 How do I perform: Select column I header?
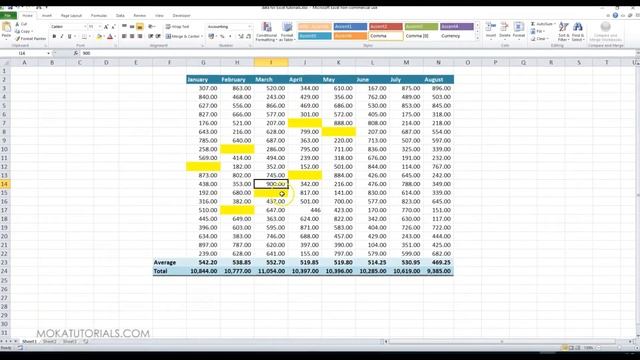pyautogui.click(x=271, y=62)
